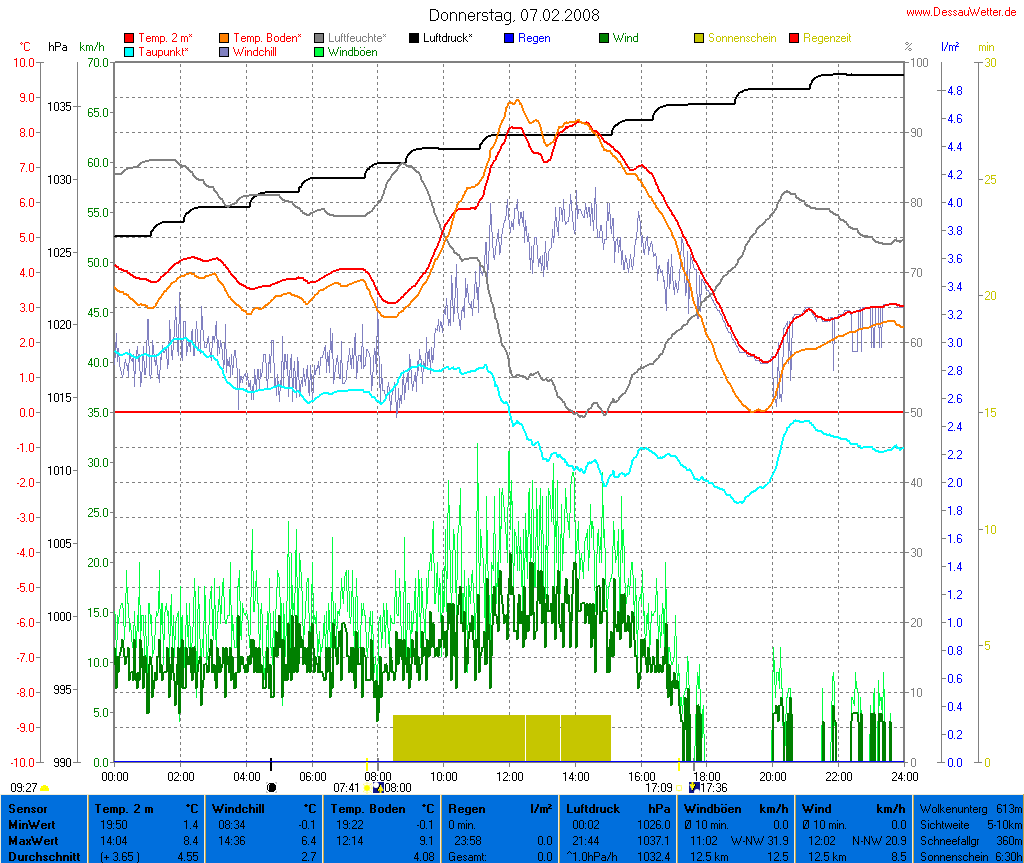Click the Donnerstag, 07.02.2008 chart title

[514, 15]
